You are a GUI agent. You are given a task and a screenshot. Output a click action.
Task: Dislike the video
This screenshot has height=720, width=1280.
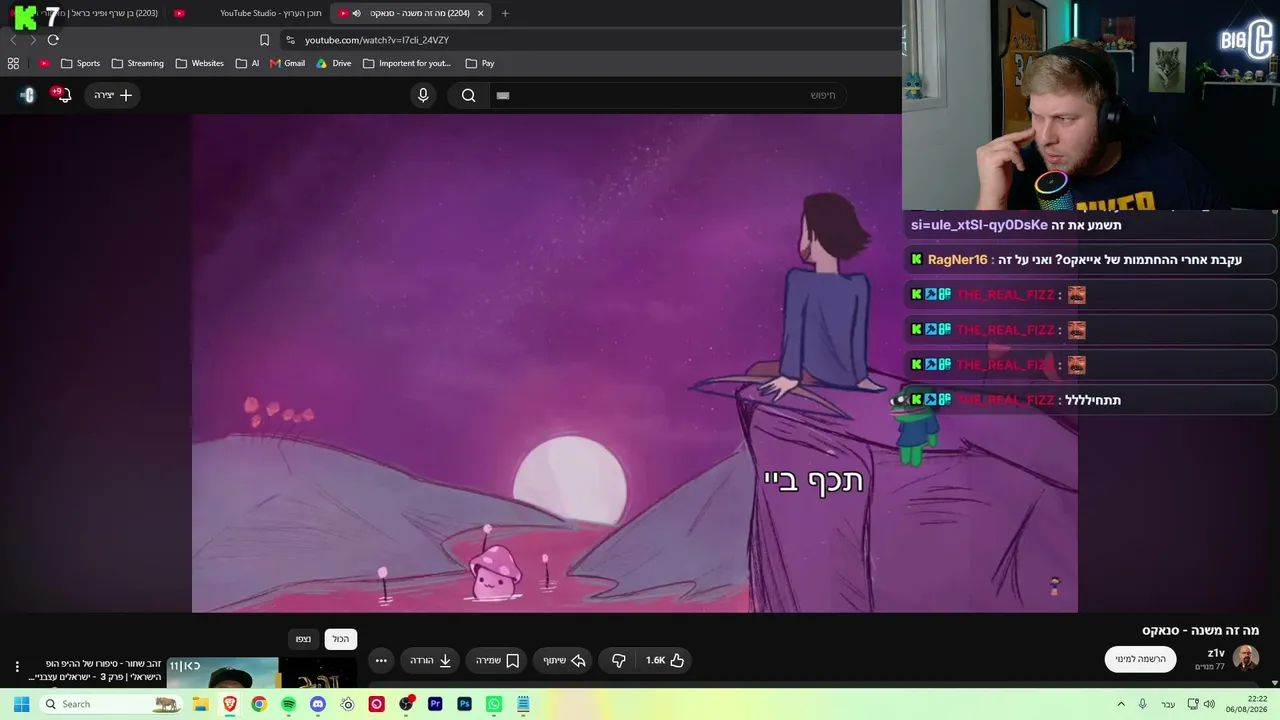click(618, 660)
